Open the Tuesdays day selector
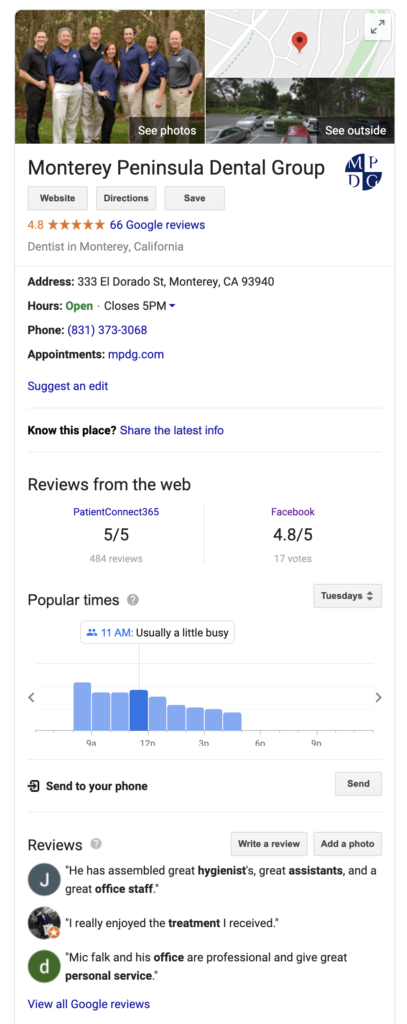407x1024 pixels. [x=348, y=596]
